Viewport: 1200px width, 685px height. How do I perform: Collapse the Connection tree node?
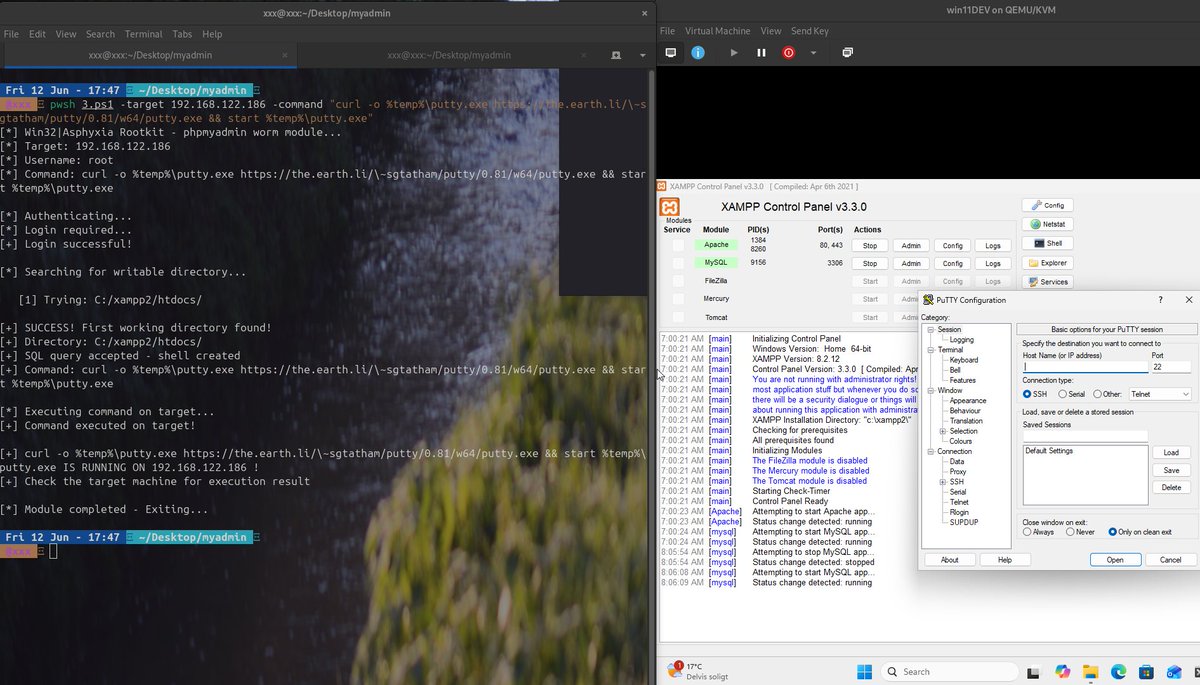(x=929, y=451)
